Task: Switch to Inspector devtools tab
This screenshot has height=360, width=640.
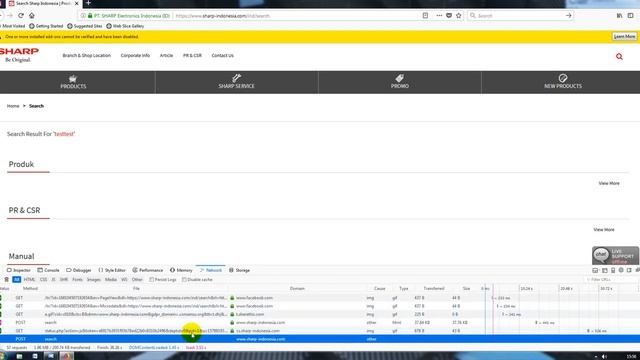Action: (x=19, y=270)
